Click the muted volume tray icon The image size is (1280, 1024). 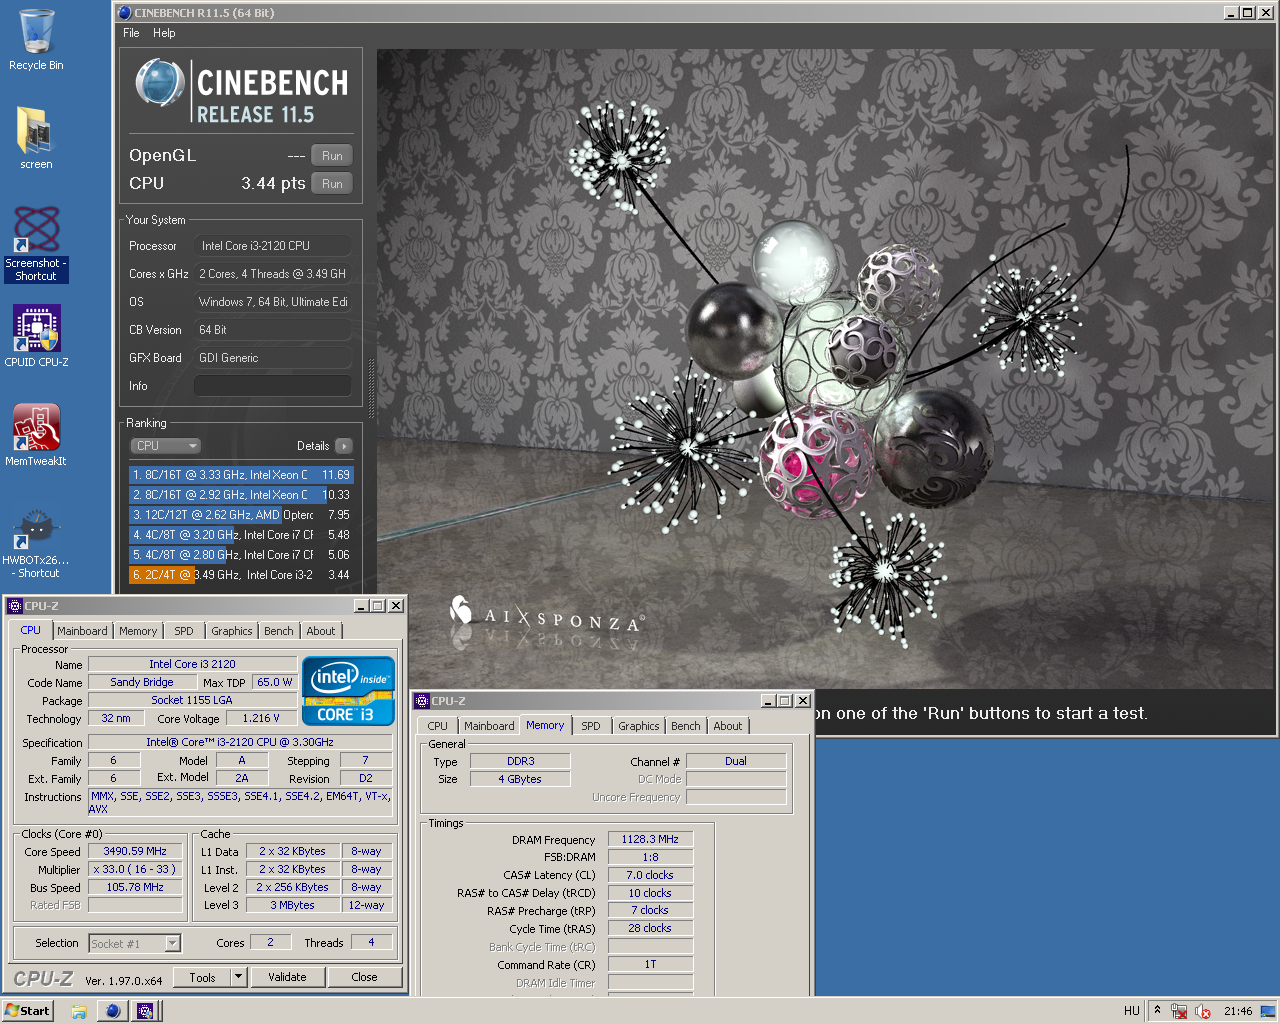pos(1203,1011)
